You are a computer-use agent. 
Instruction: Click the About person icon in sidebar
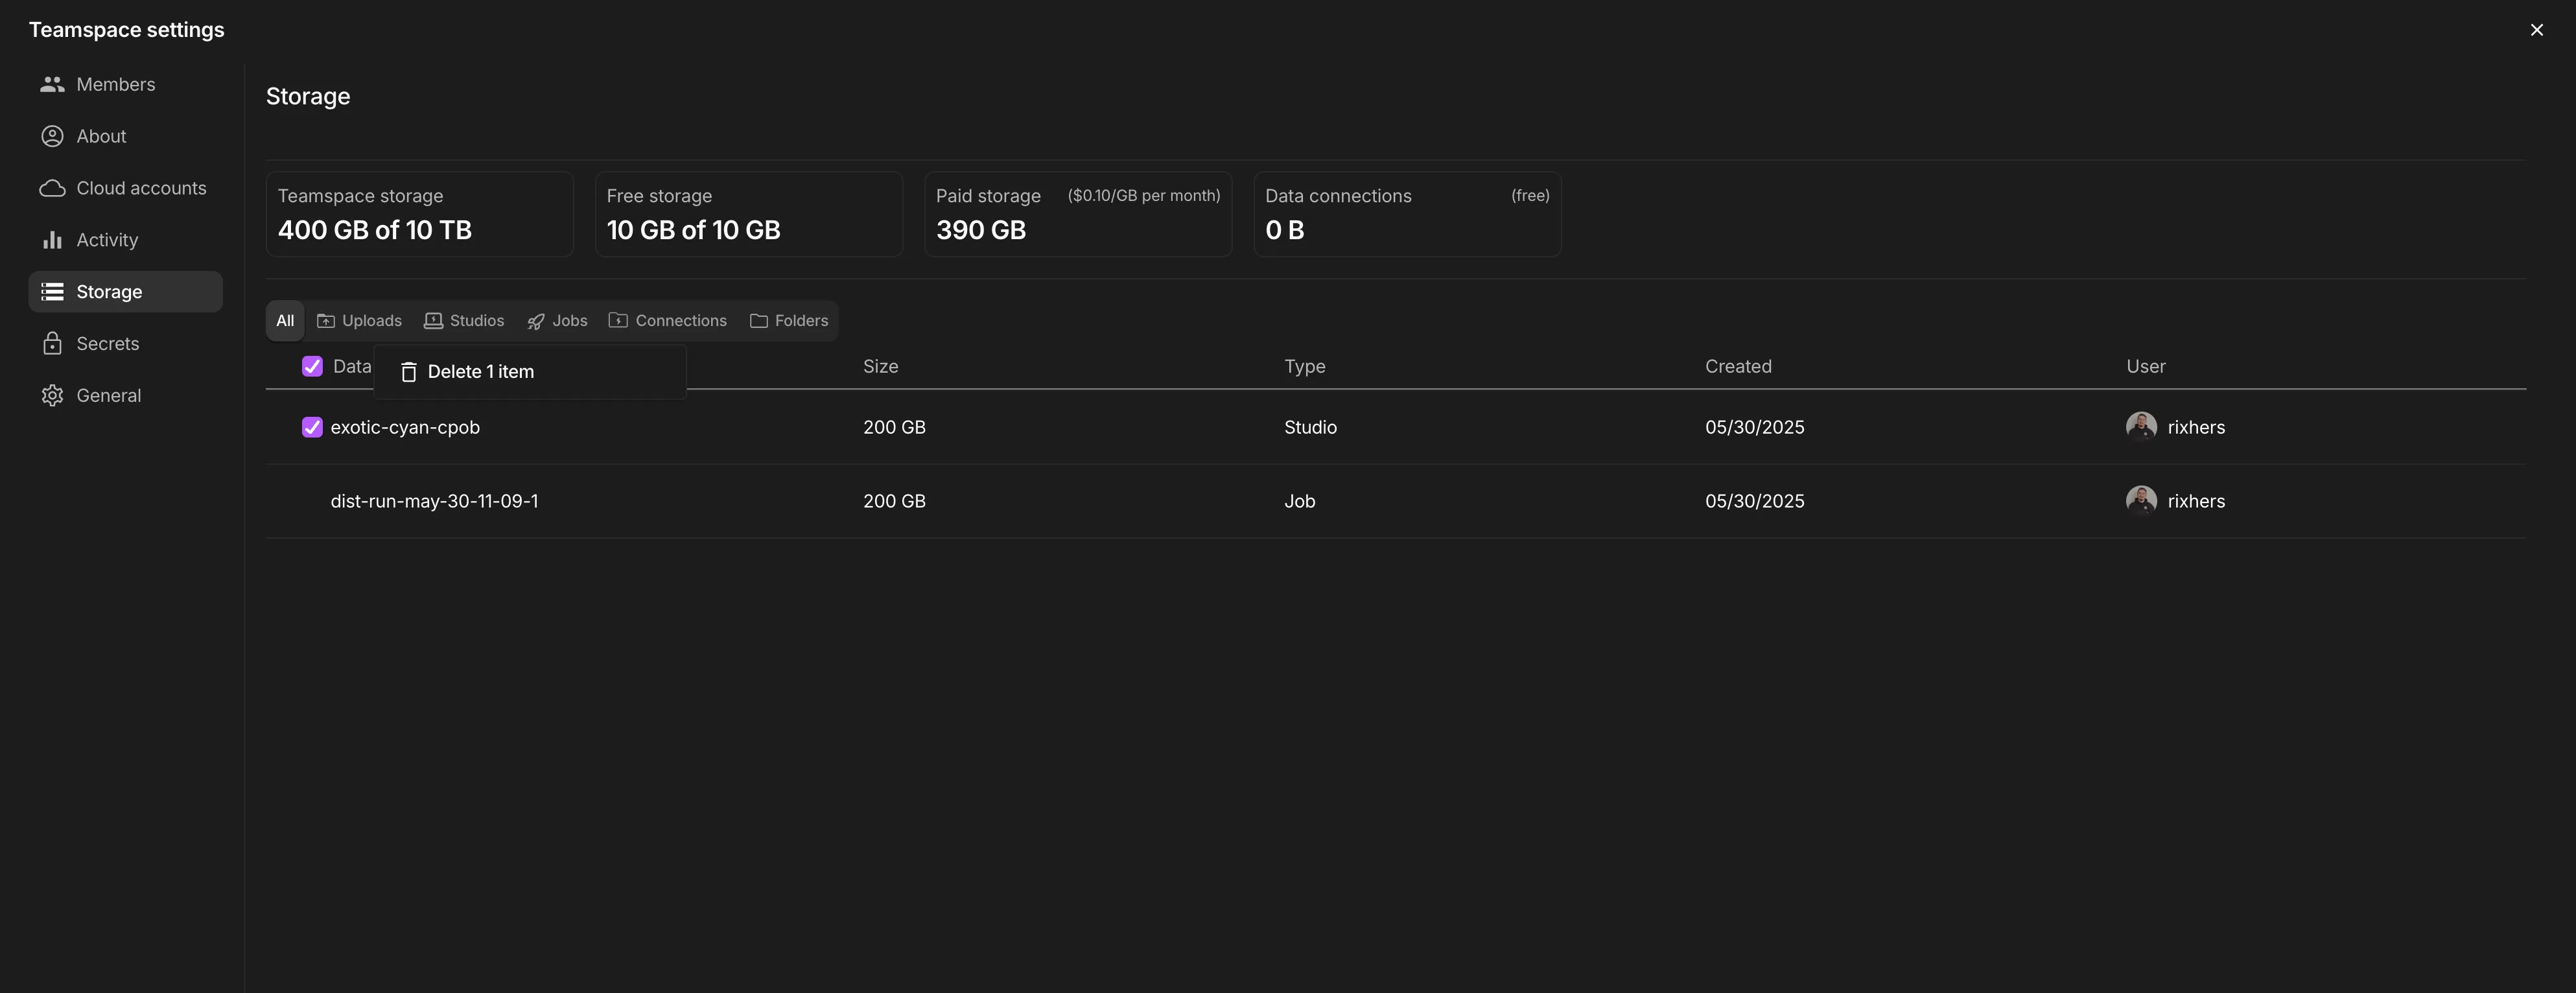(x=52, y=136)
